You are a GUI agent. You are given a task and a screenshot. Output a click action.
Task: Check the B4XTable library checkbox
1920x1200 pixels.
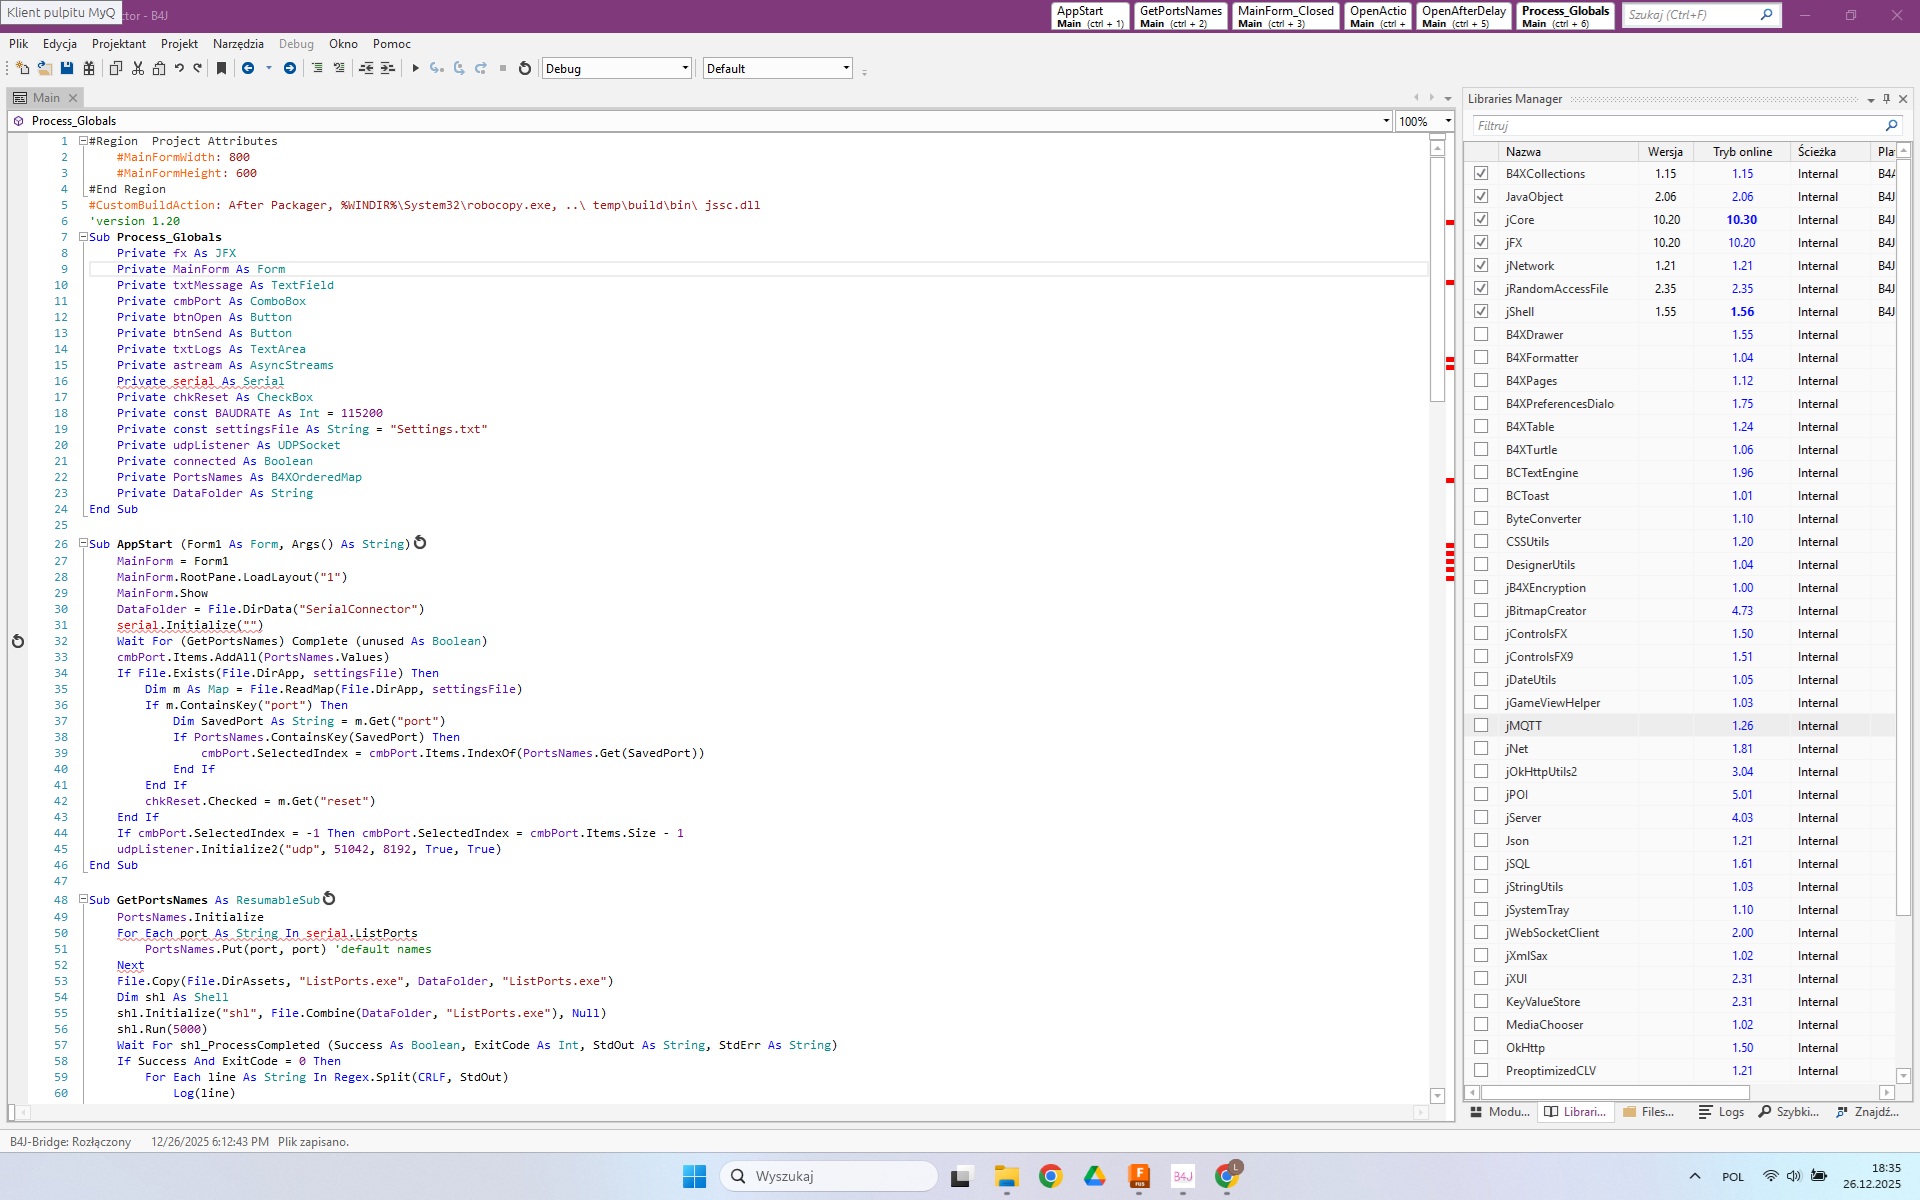pos(1481,426)
